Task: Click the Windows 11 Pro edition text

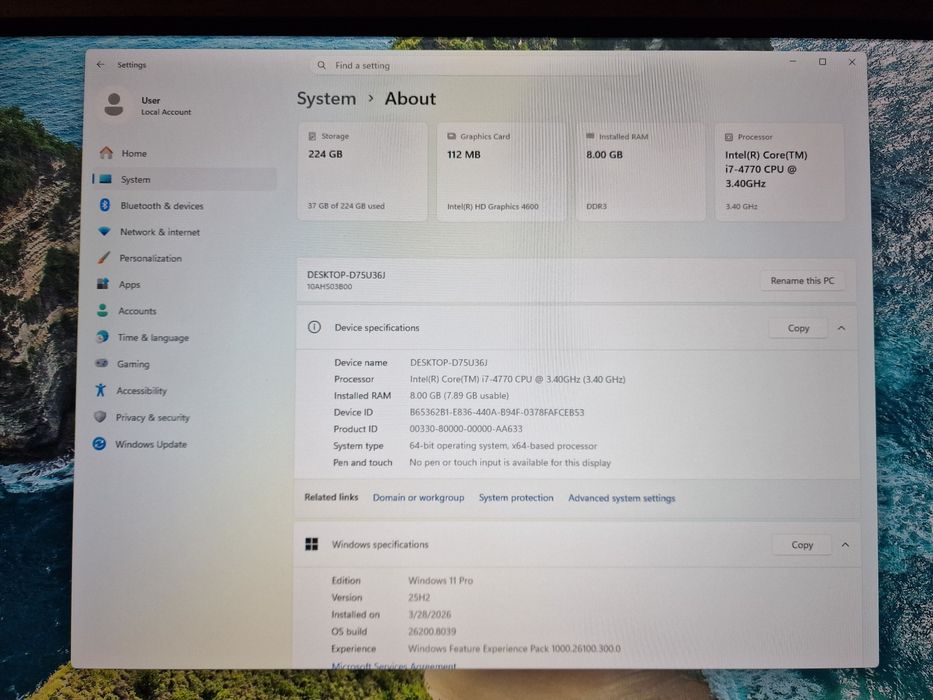Action: pyautogui.click(x=440, y=580)
